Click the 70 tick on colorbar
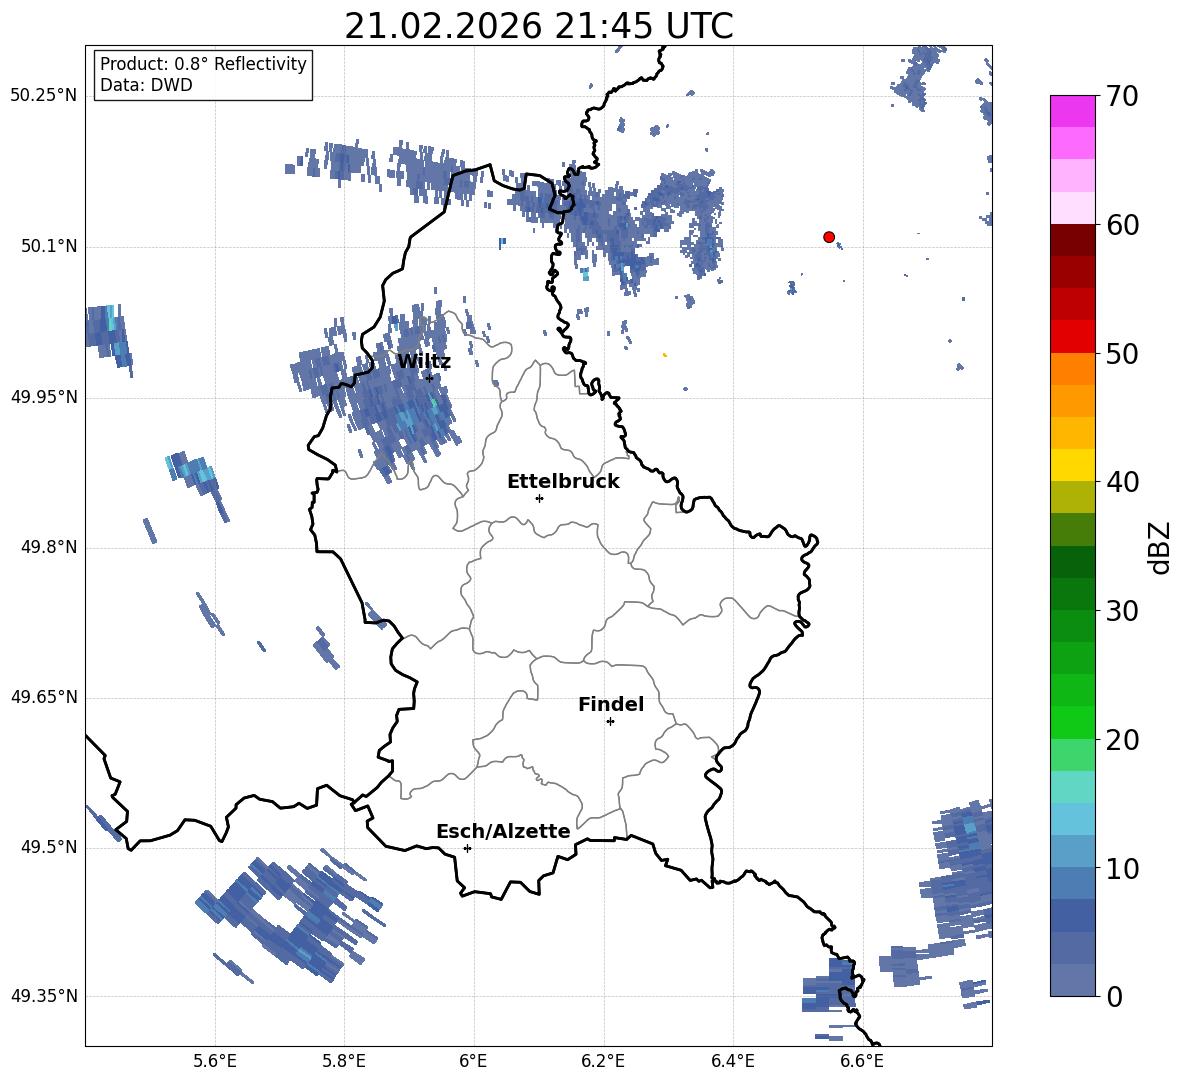 [x=1122, y=96]
